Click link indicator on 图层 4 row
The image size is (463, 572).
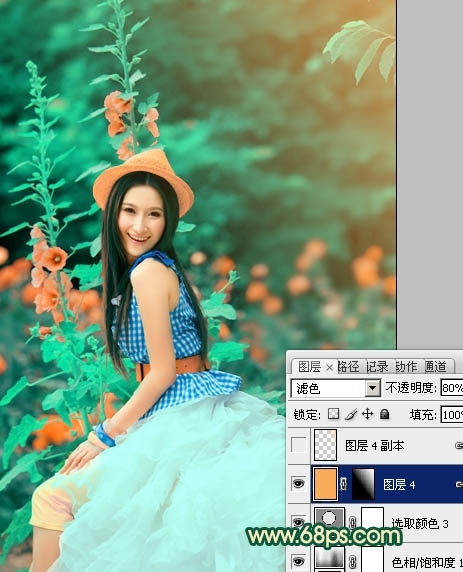point(459,484)
